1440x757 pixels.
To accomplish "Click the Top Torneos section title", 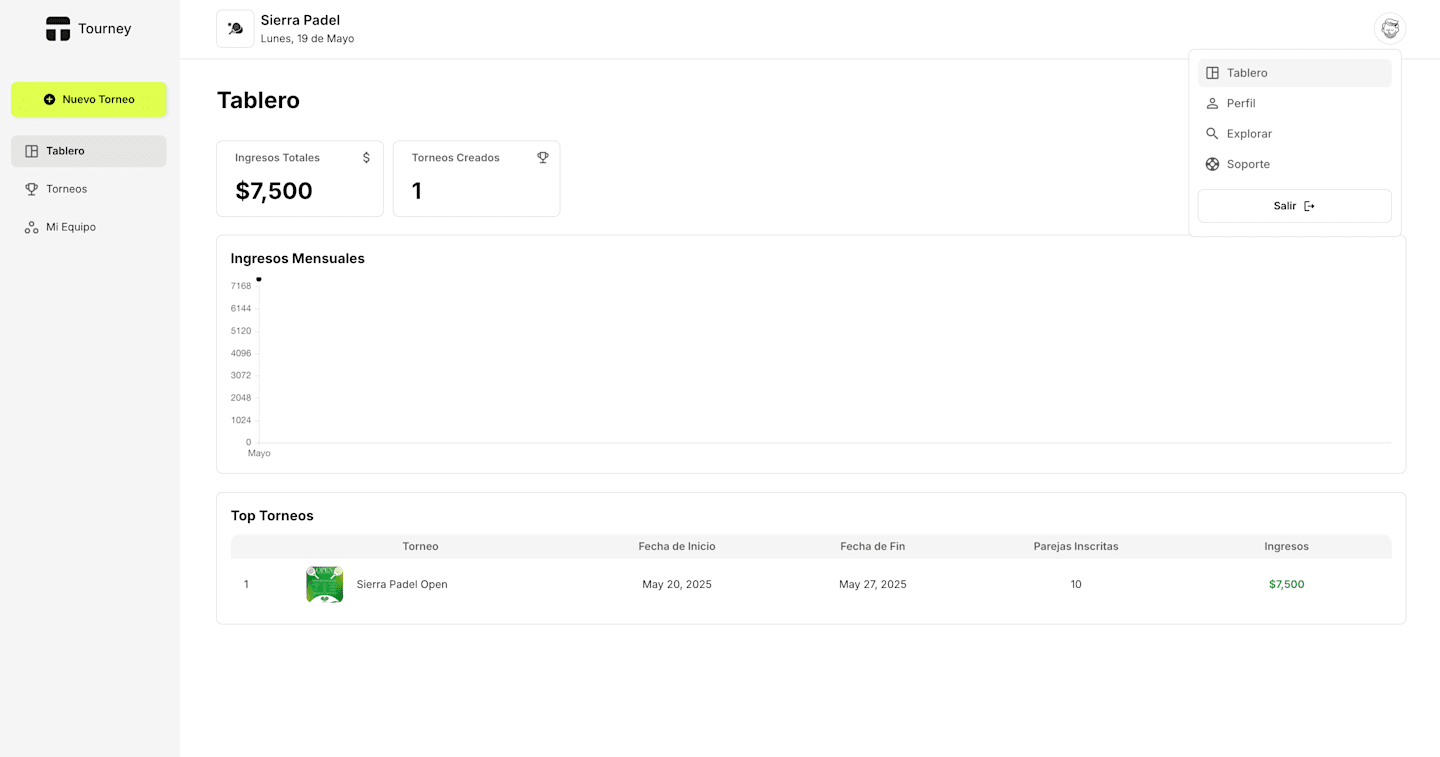I will [x=272, y=516].
